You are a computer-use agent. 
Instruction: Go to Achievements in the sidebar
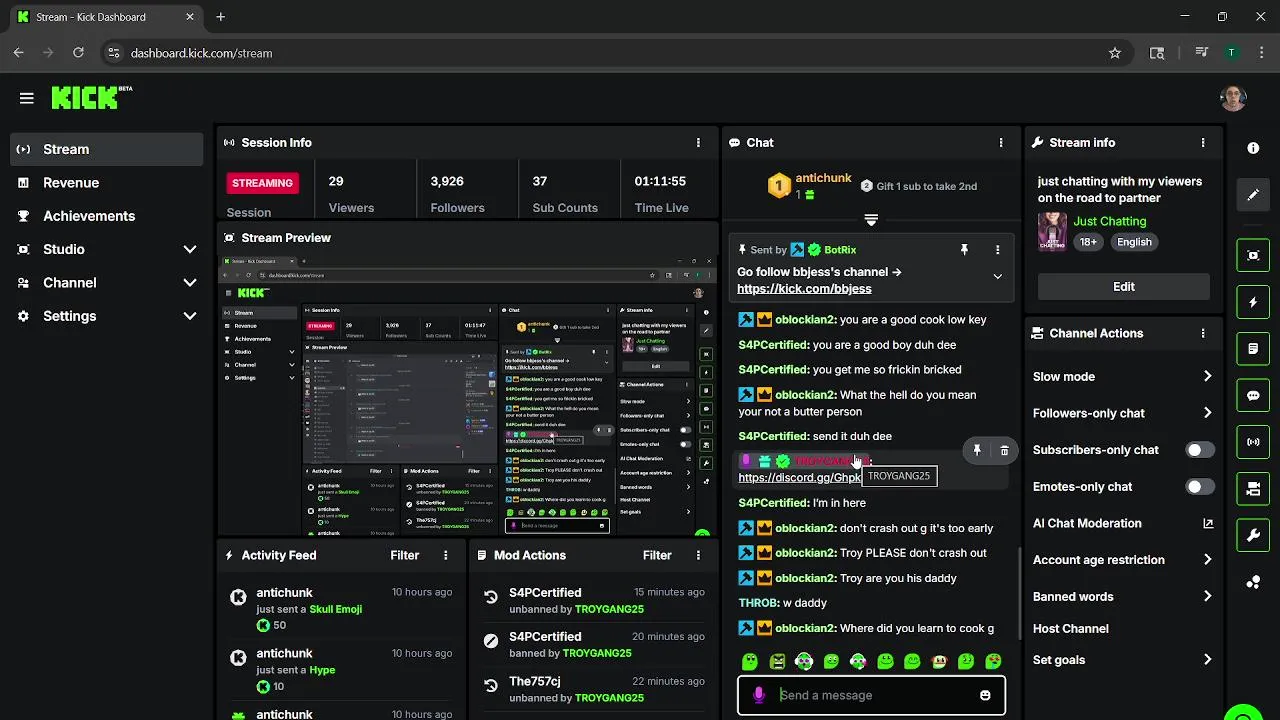(x=107, y=216)
